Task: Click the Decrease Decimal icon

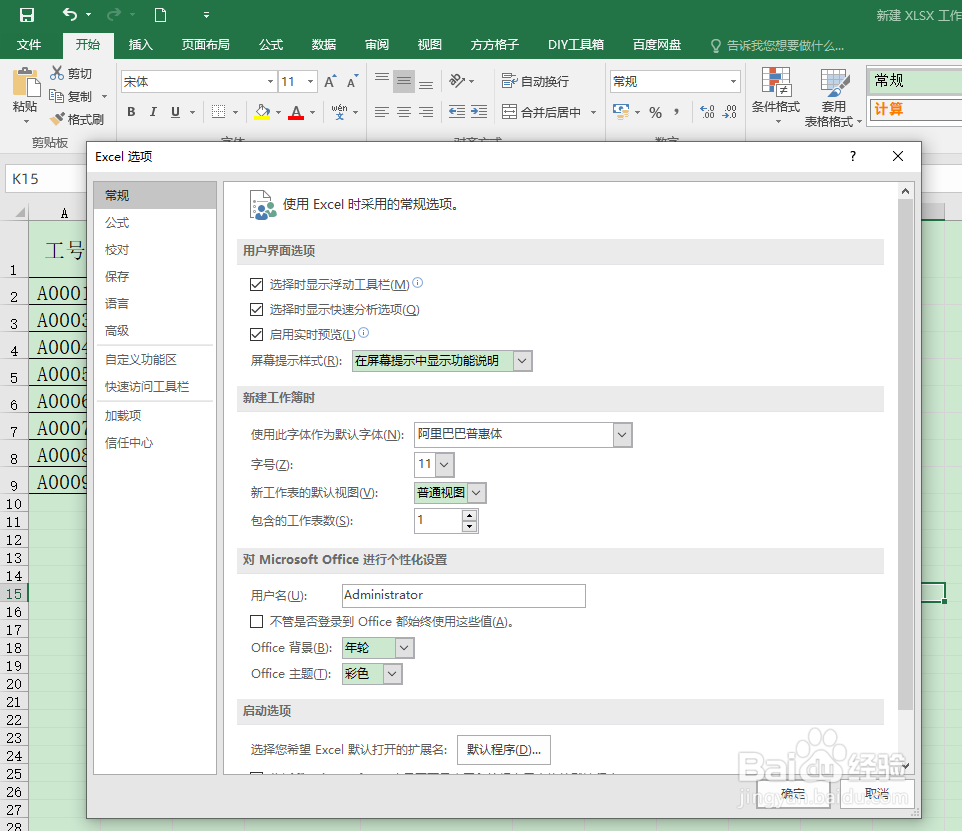Action: click(729, 112)
